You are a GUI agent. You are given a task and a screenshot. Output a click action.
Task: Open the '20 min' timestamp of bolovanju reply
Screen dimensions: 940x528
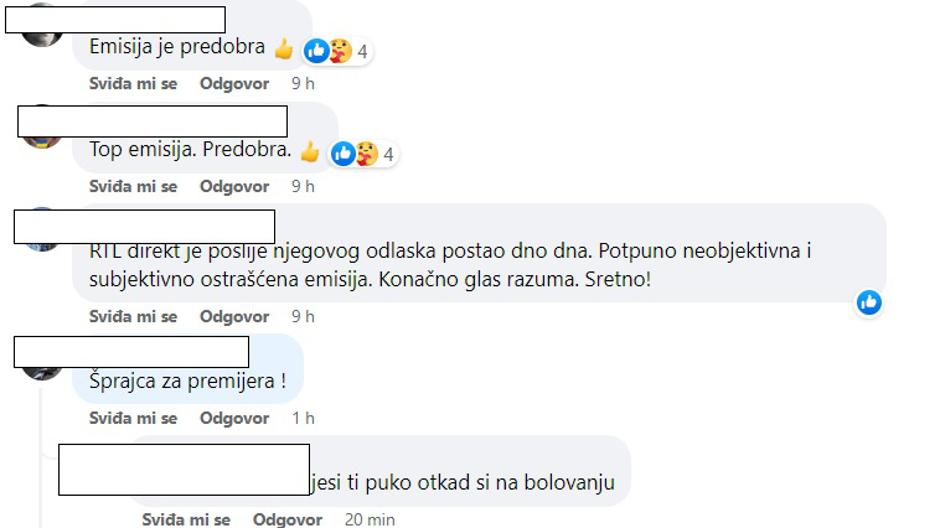coord(369,519)
